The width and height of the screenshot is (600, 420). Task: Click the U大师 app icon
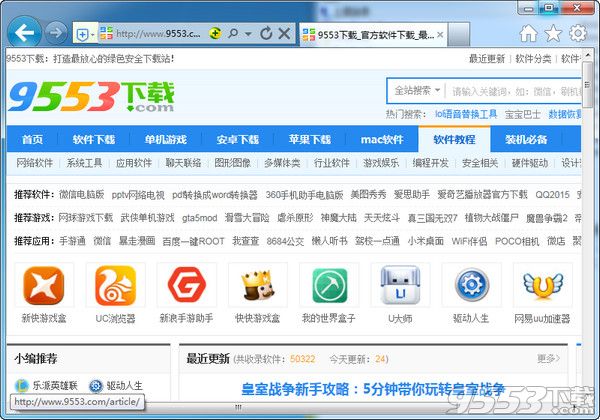[x=400, y=285]
